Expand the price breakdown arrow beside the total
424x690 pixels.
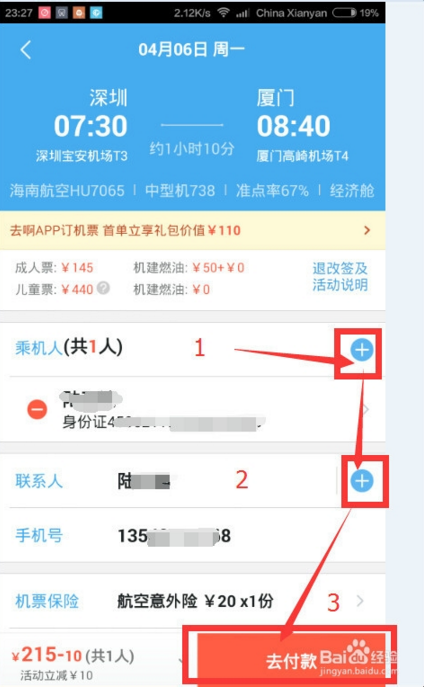point(180,659)
